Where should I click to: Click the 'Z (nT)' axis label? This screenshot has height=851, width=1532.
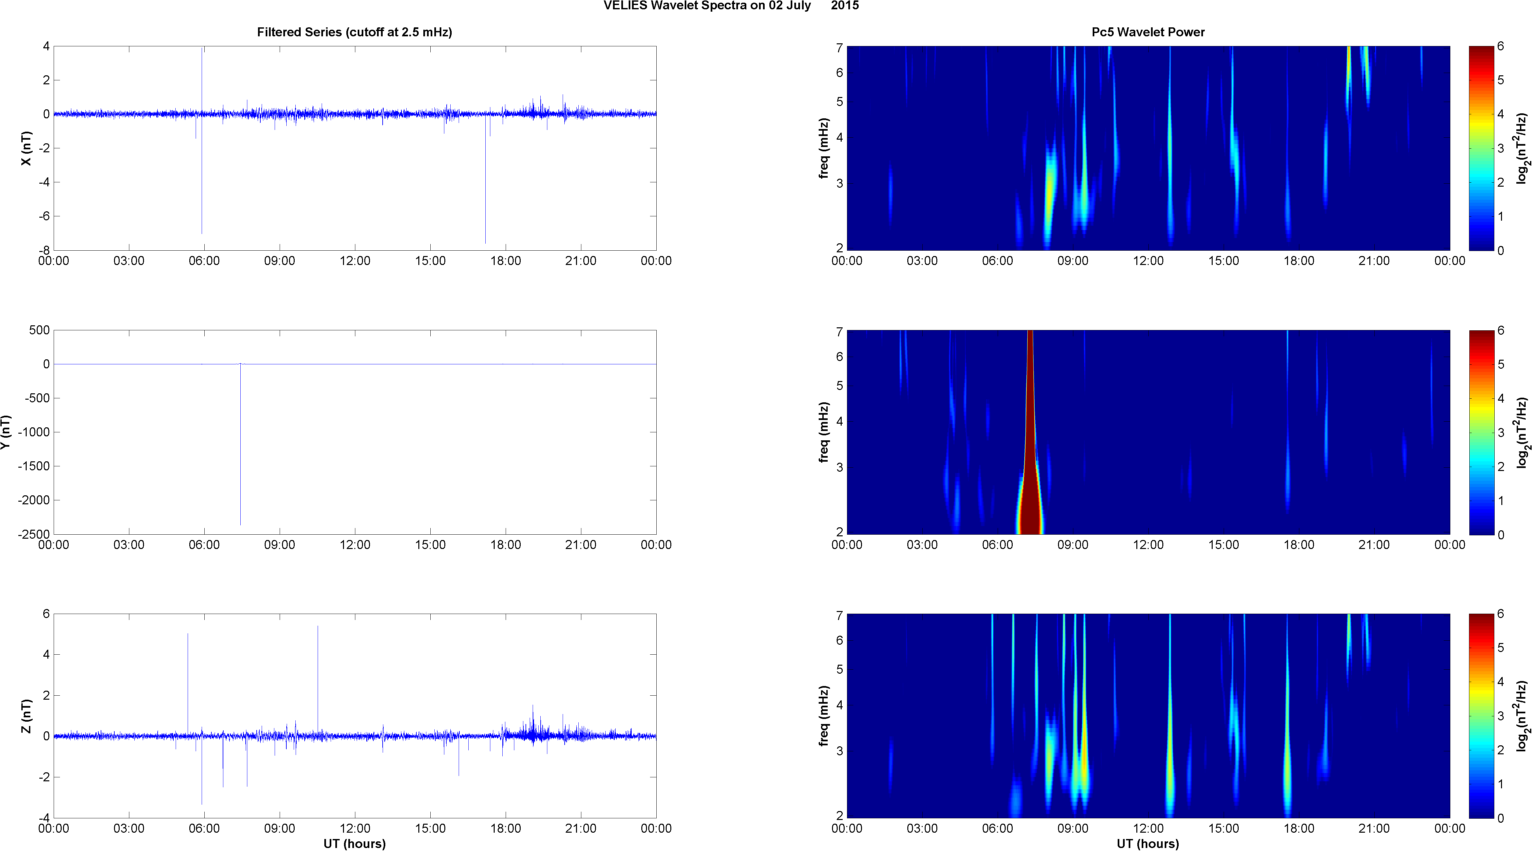point(26,716)
